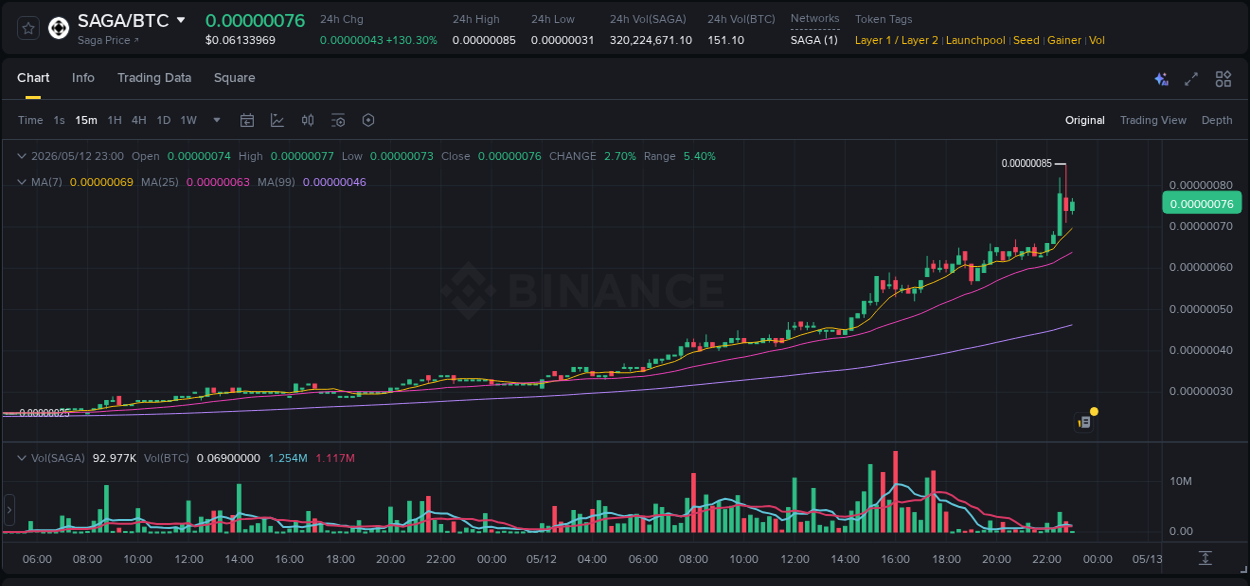Switch to Trading View chart mode
This screenshot has width=1250, height=586.
[1153, 120]
